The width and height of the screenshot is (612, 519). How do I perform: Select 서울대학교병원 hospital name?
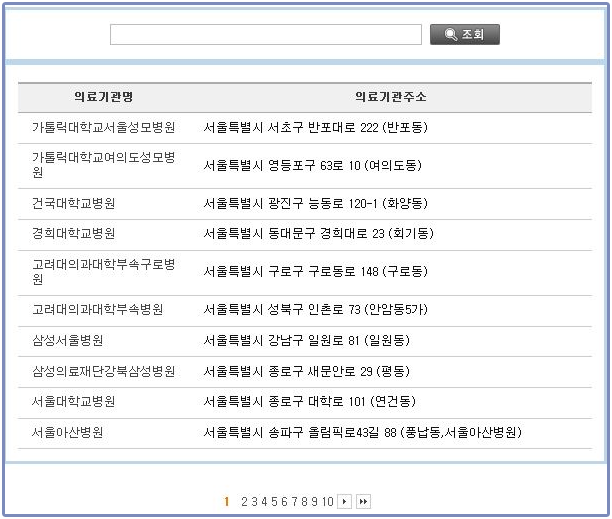click(x=73, y=401)
